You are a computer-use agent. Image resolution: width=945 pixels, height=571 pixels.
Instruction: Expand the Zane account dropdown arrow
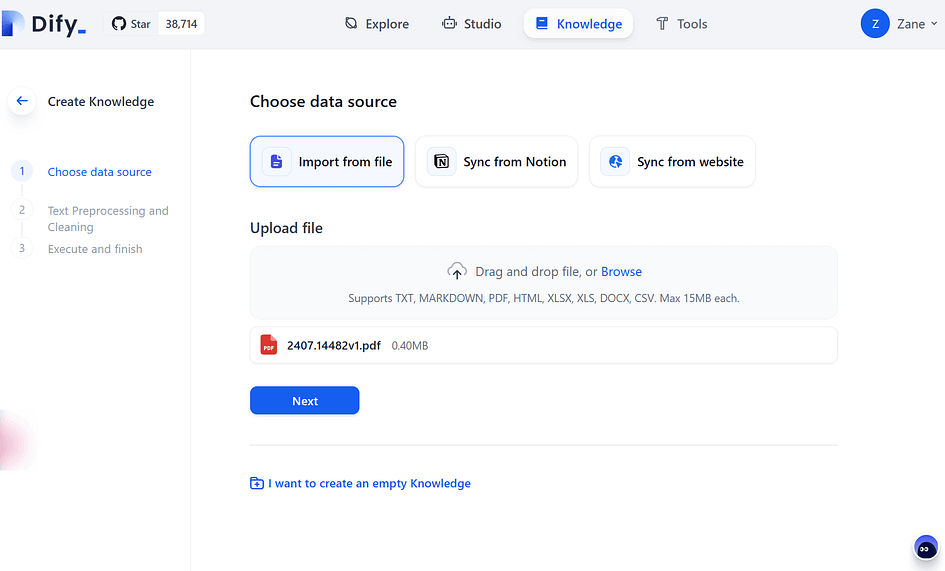pyautogui.click(x=934, y=24)
